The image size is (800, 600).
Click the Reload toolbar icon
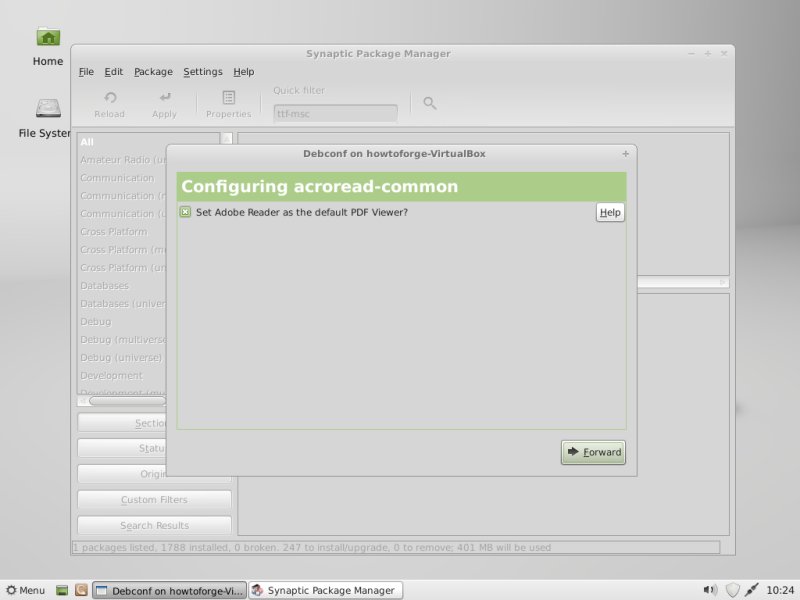[110, 105]
